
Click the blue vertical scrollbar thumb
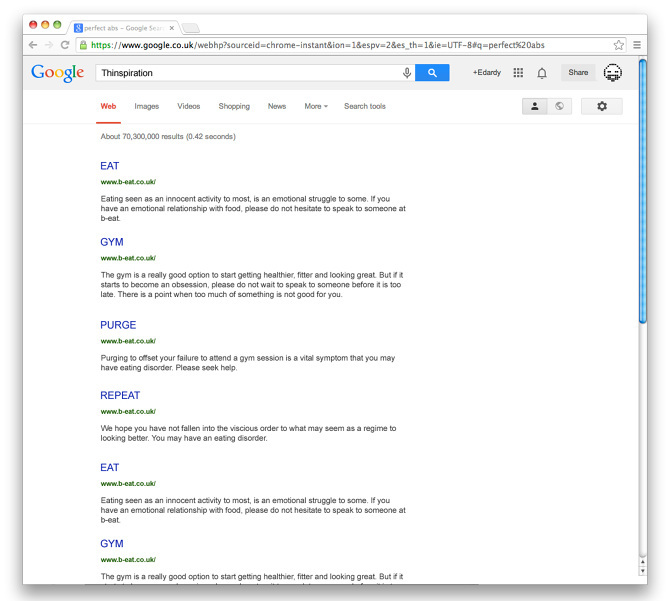[643, 191]
